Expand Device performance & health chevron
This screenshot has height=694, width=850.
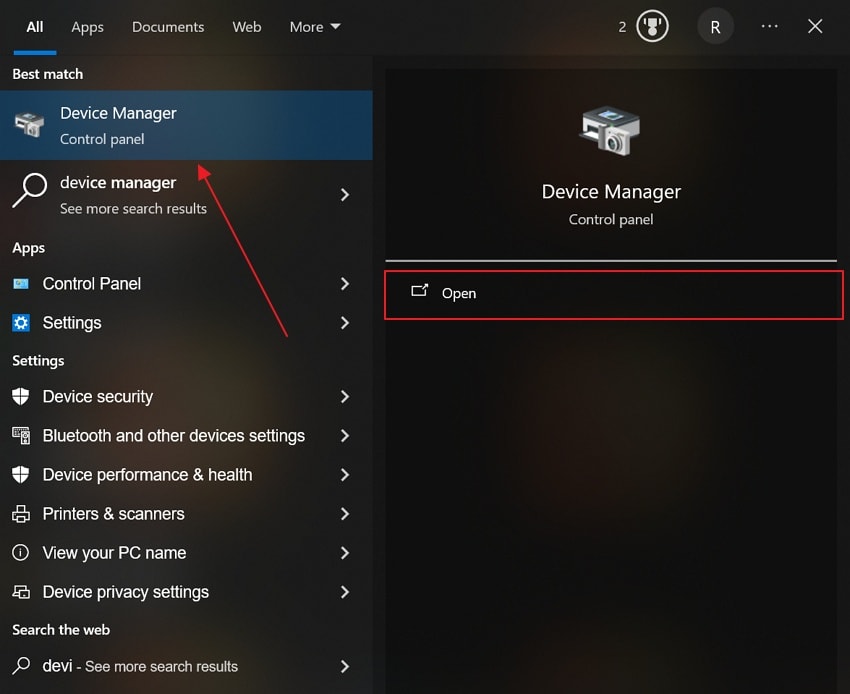coord(345,474)
